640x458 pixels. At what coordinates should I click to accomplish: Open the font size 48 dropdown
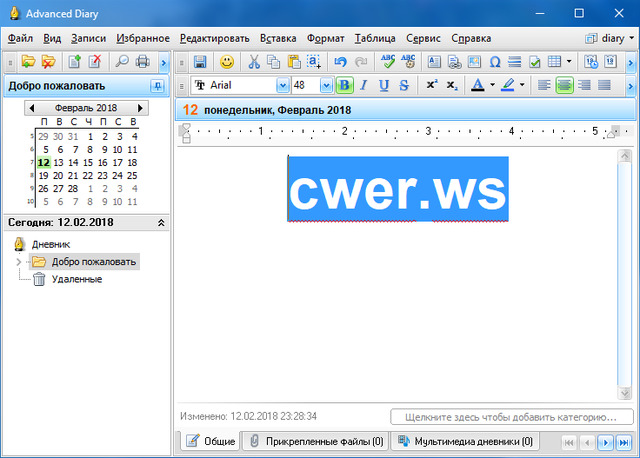tap(326, 85)
